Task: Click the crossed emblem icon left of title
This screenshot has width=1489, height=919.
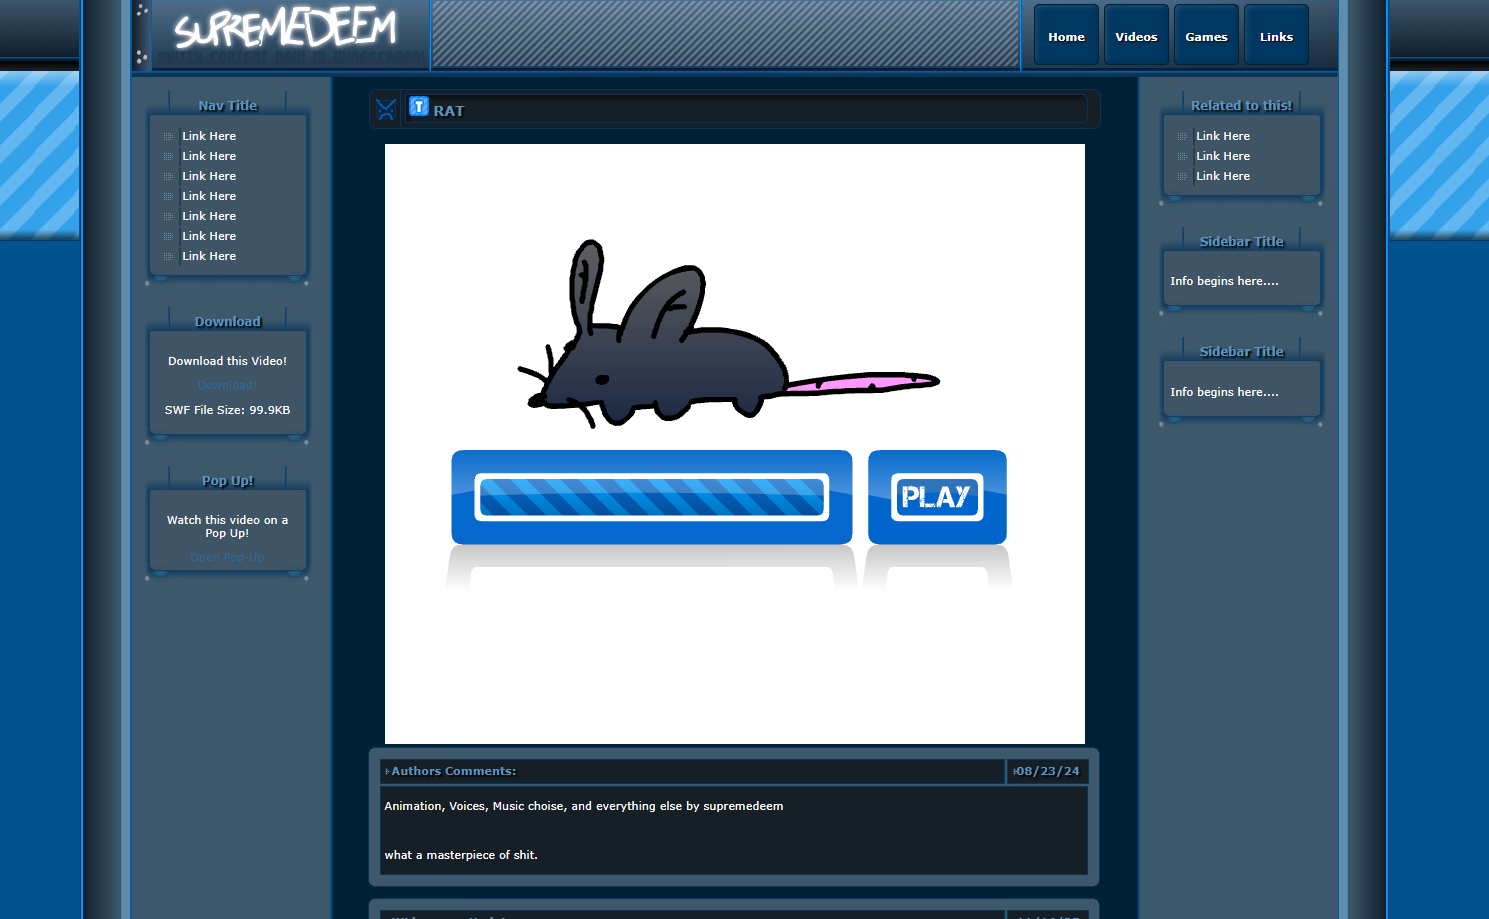Action: [x=386, y=109]
